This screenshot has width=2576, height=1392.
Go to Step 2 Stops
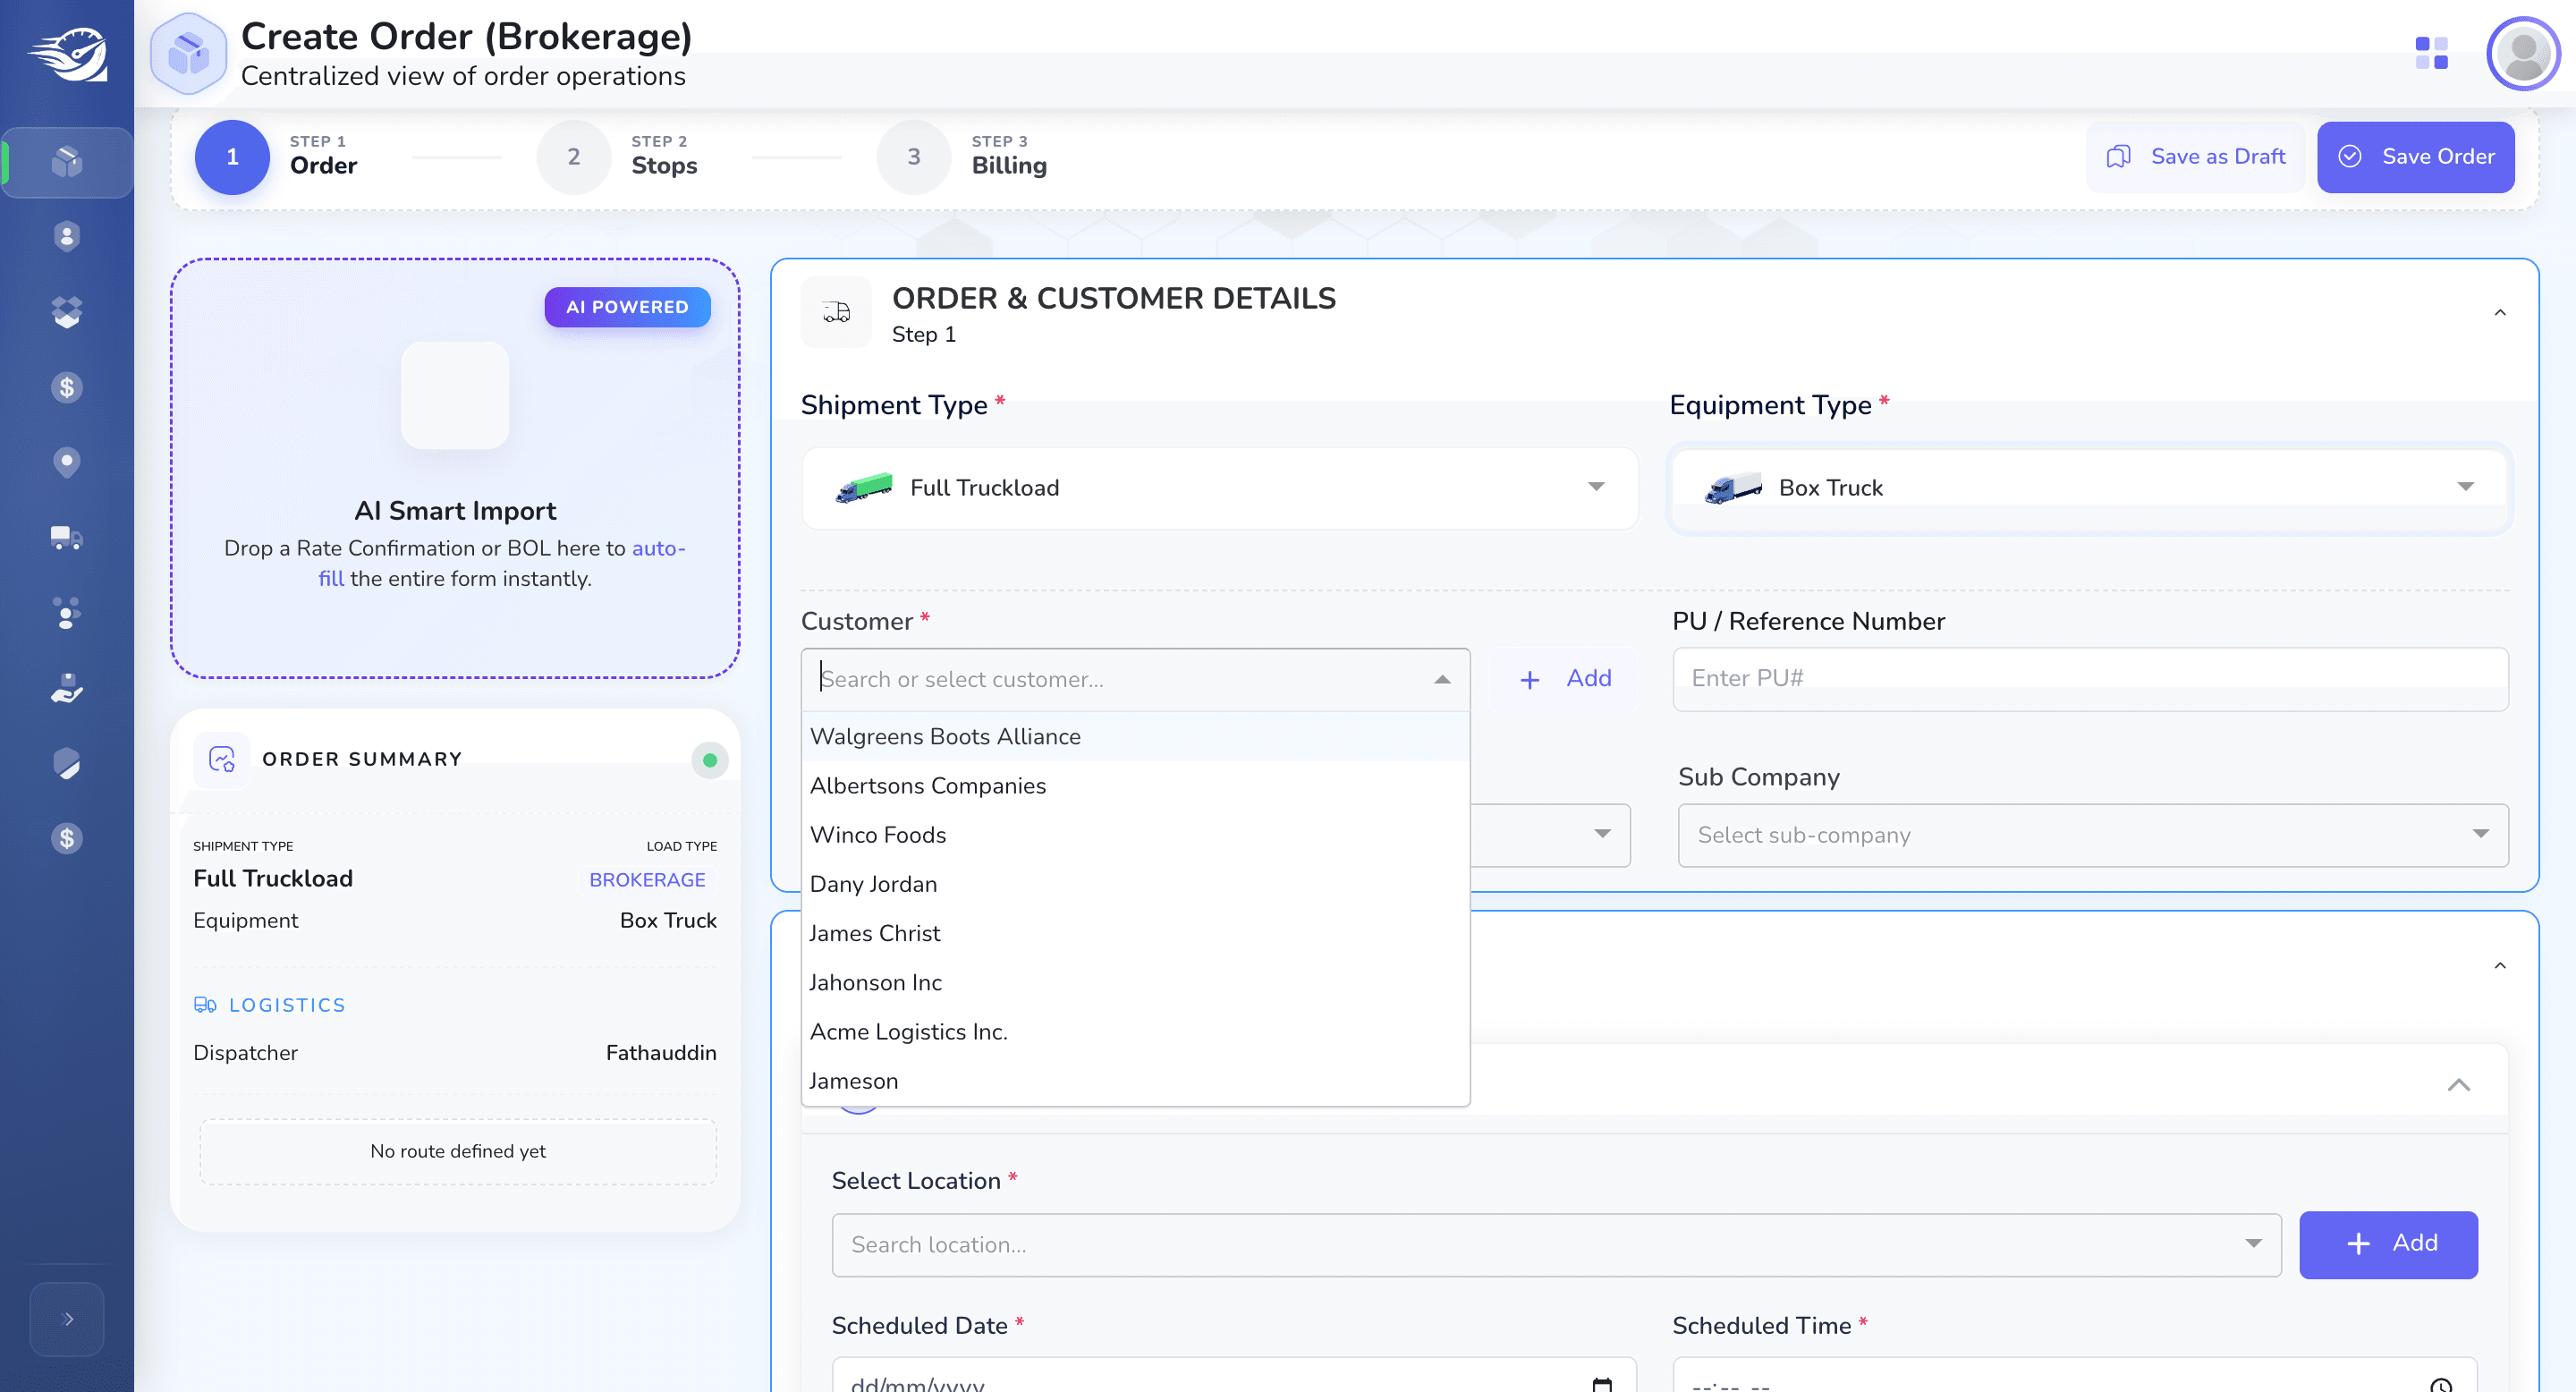click(617, 157)
